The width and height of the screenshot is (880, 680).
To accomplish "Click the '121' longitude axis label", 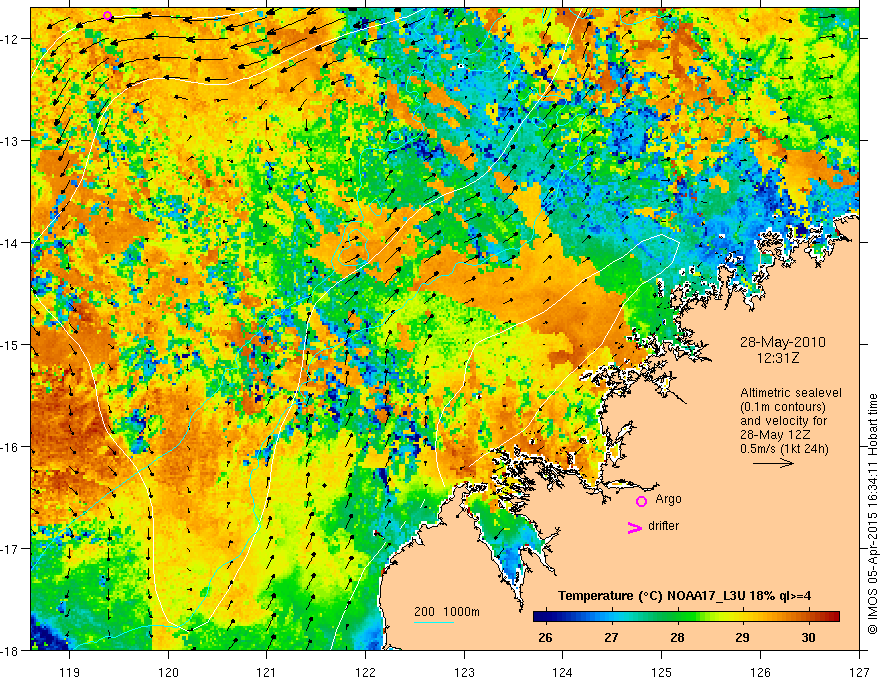I will (x=267, y=672).
